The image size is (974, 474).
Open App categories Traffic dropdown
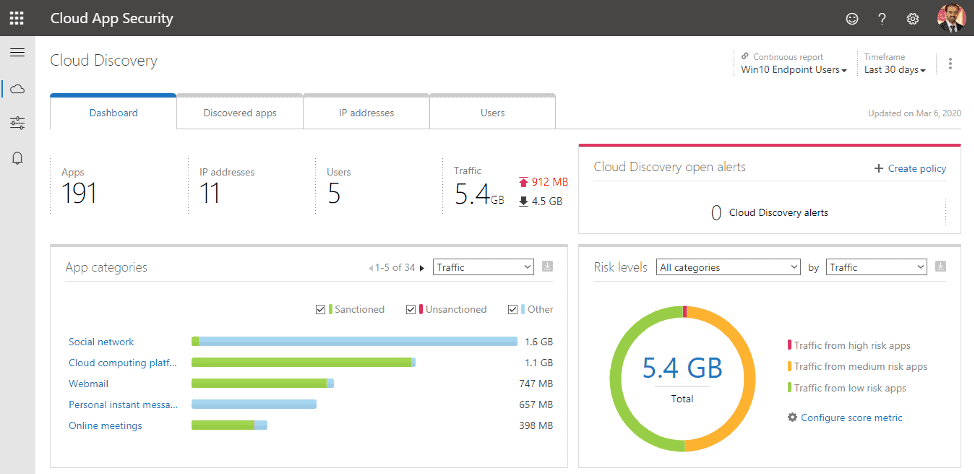pyautogui.click(x=483, y=267)
